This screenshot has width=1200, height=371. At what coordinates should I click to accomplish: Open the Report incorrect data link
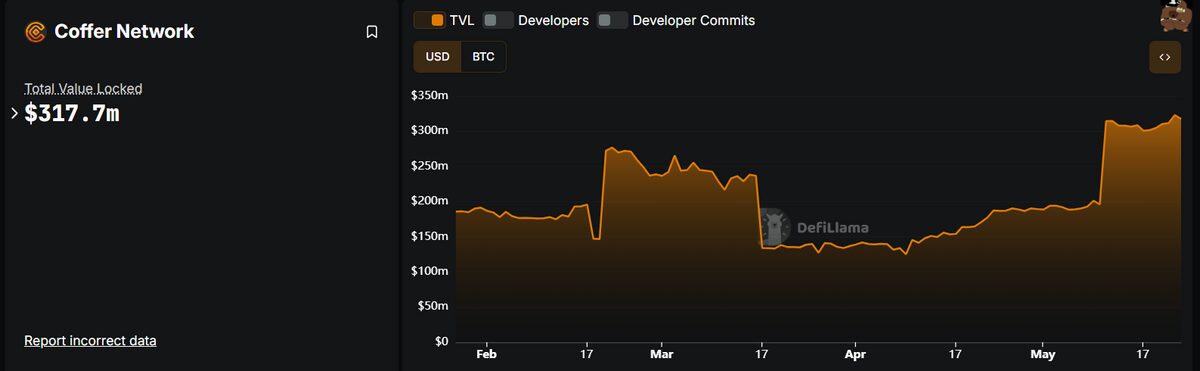(x=90, y=341)
